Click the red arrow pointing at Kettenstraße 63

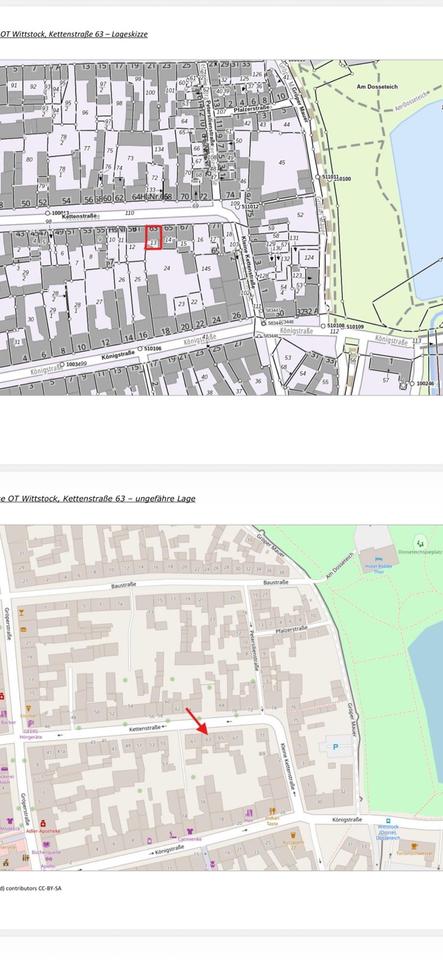(x=197, y=721)
